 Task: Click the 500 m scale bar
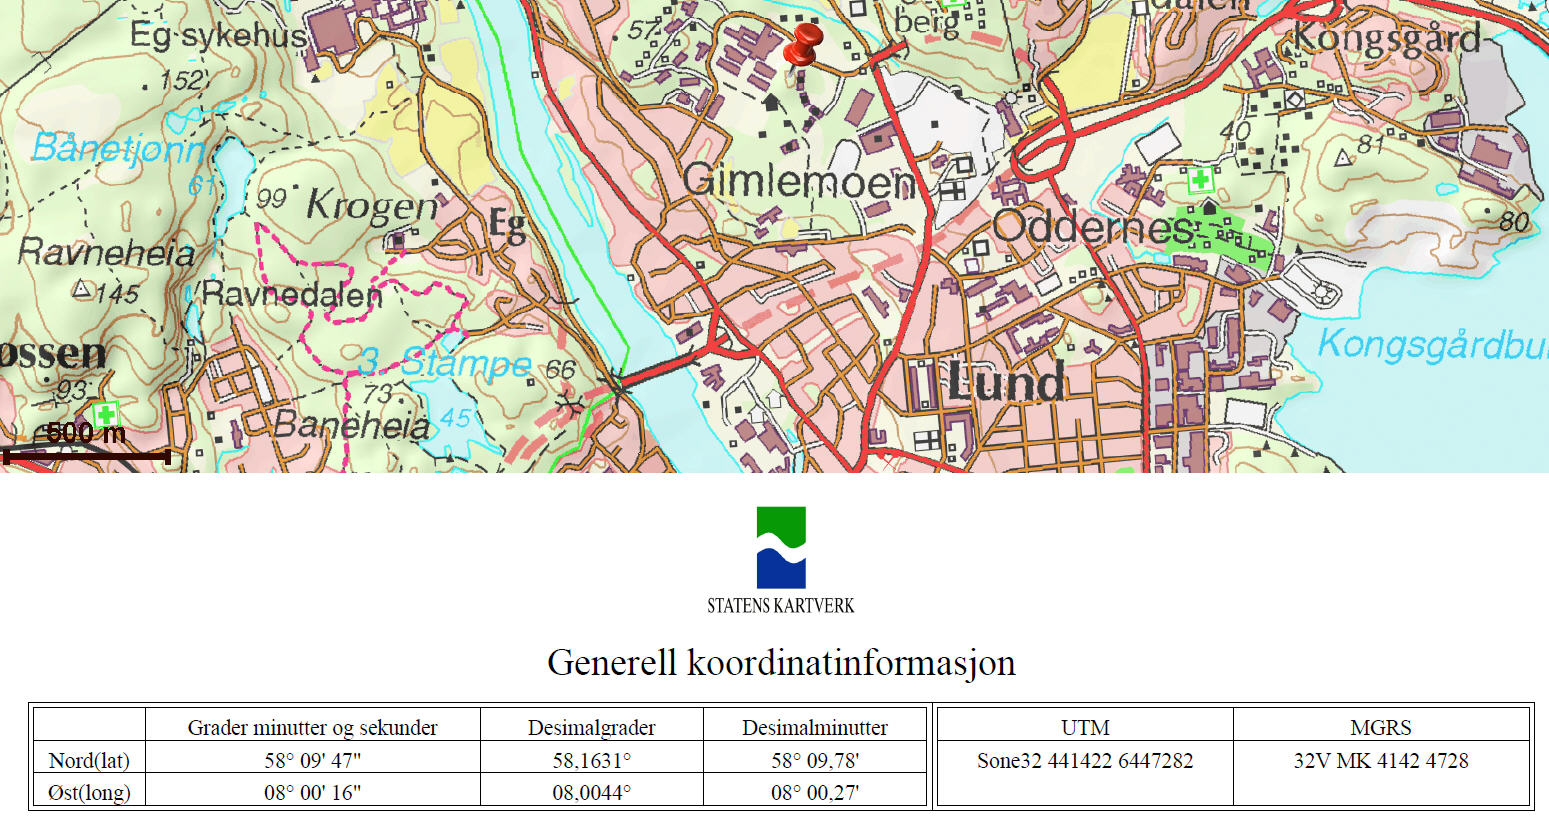87,456
